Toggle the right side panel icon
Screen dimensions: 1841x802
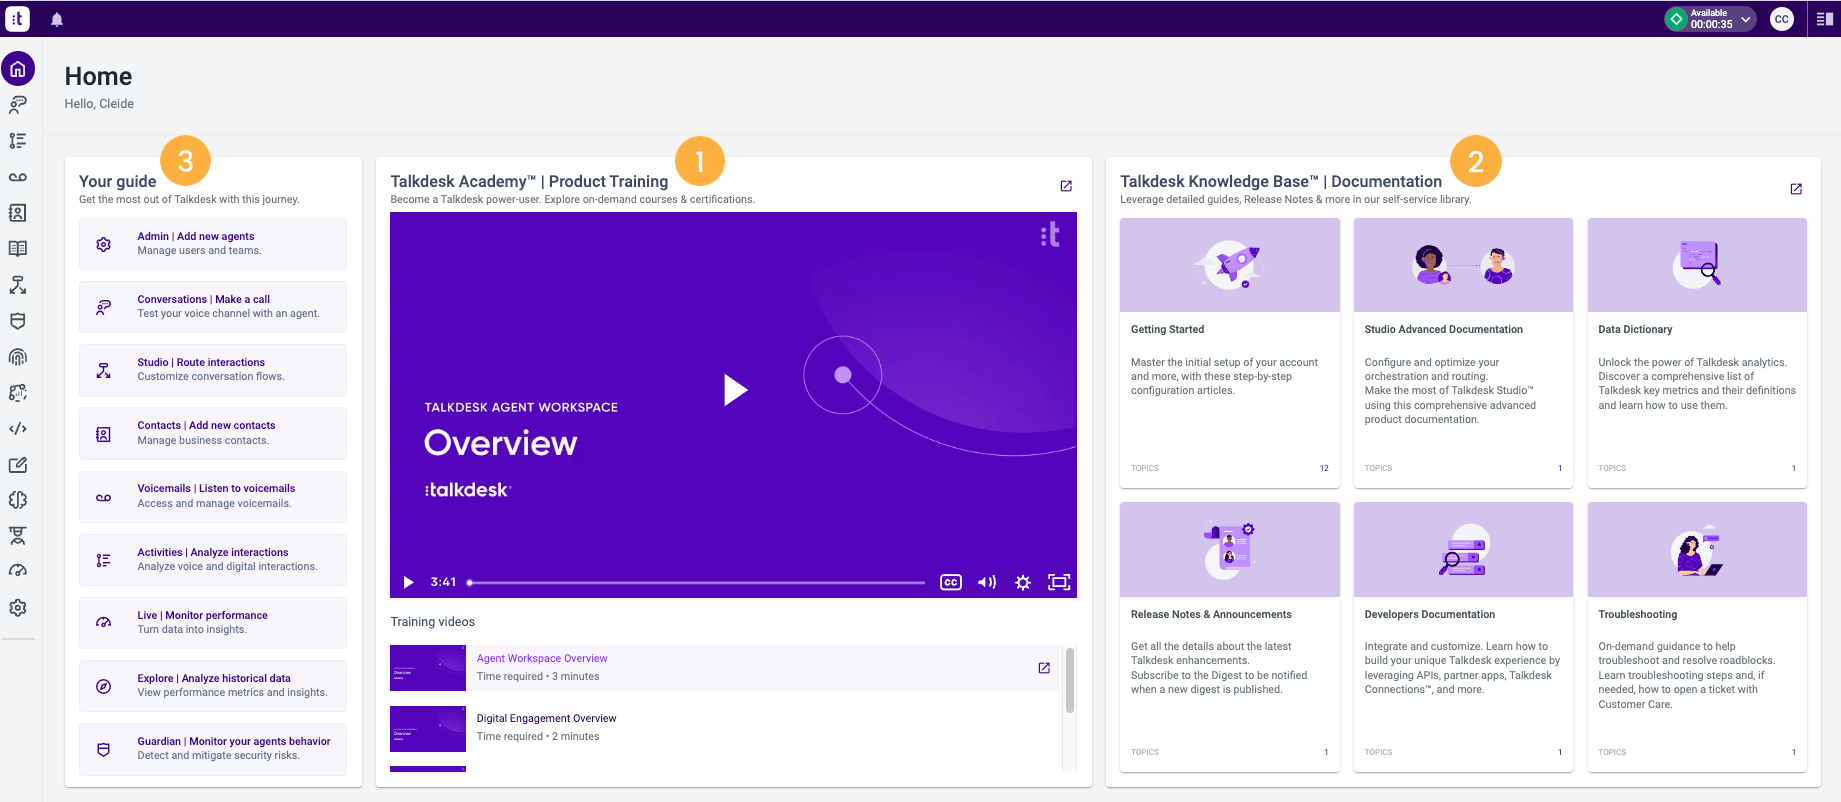pos(1825,19)
